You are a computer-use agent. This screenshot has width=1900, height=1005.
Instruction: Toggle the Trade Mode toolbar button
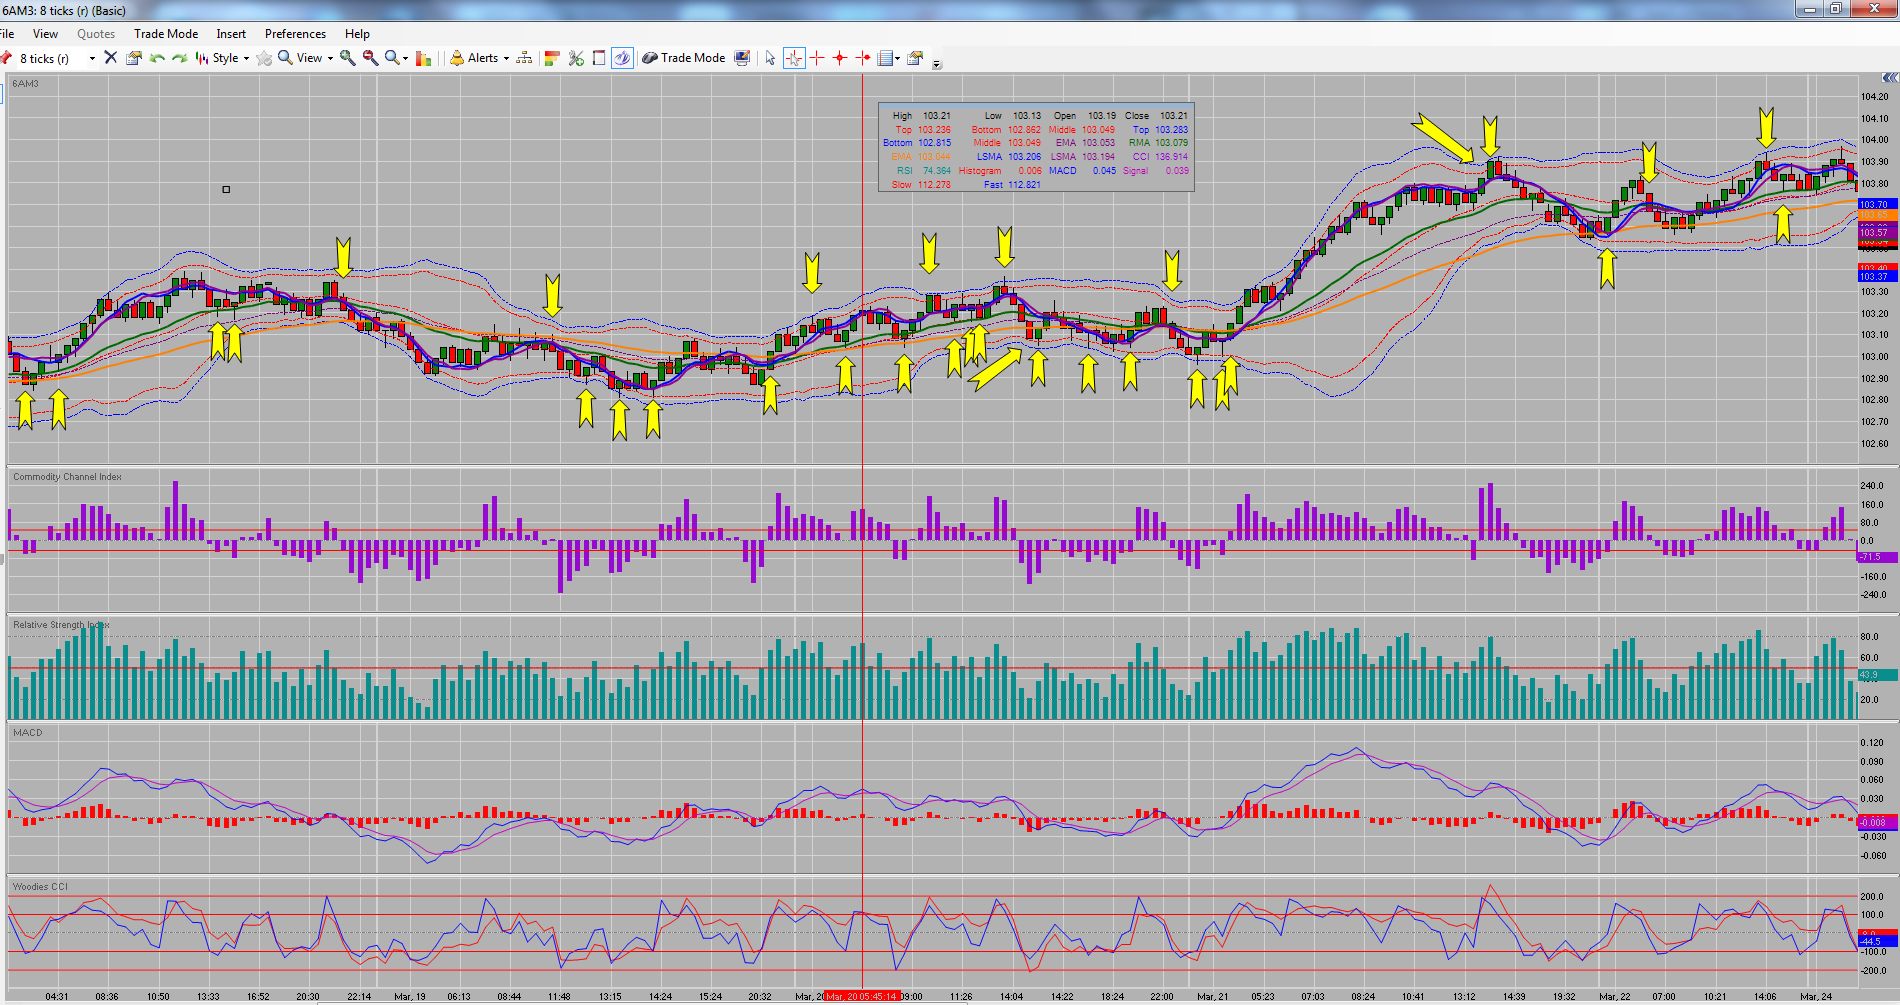point(684,58)
